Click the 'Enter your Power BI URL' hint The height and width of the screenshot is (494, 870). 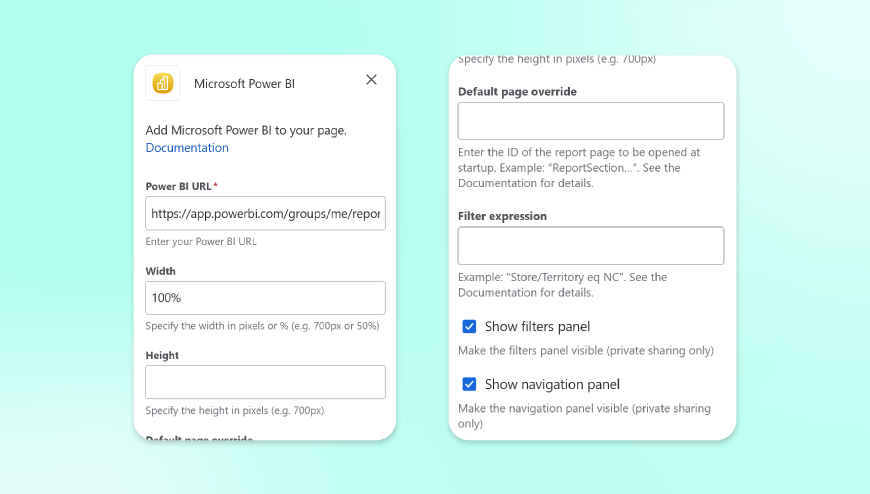(x=201, y=241)
